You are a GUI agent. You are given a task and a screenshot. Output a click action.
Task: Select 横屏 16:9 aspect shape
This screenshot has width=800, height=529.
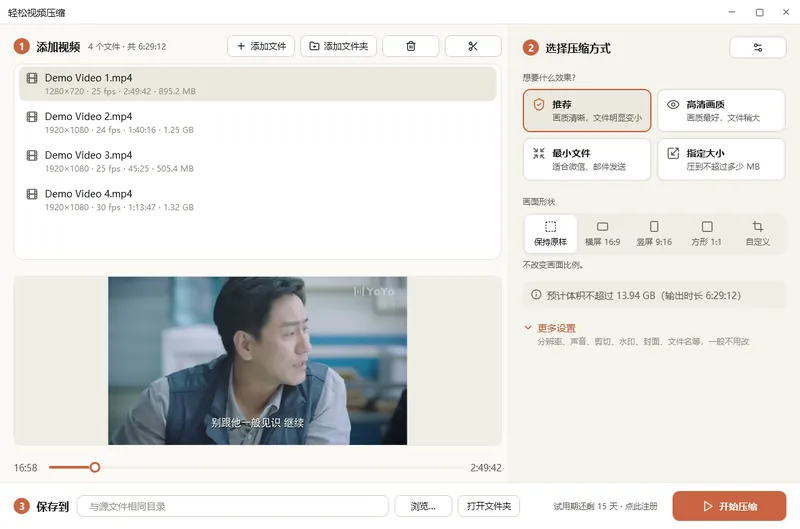click(603, 234)
